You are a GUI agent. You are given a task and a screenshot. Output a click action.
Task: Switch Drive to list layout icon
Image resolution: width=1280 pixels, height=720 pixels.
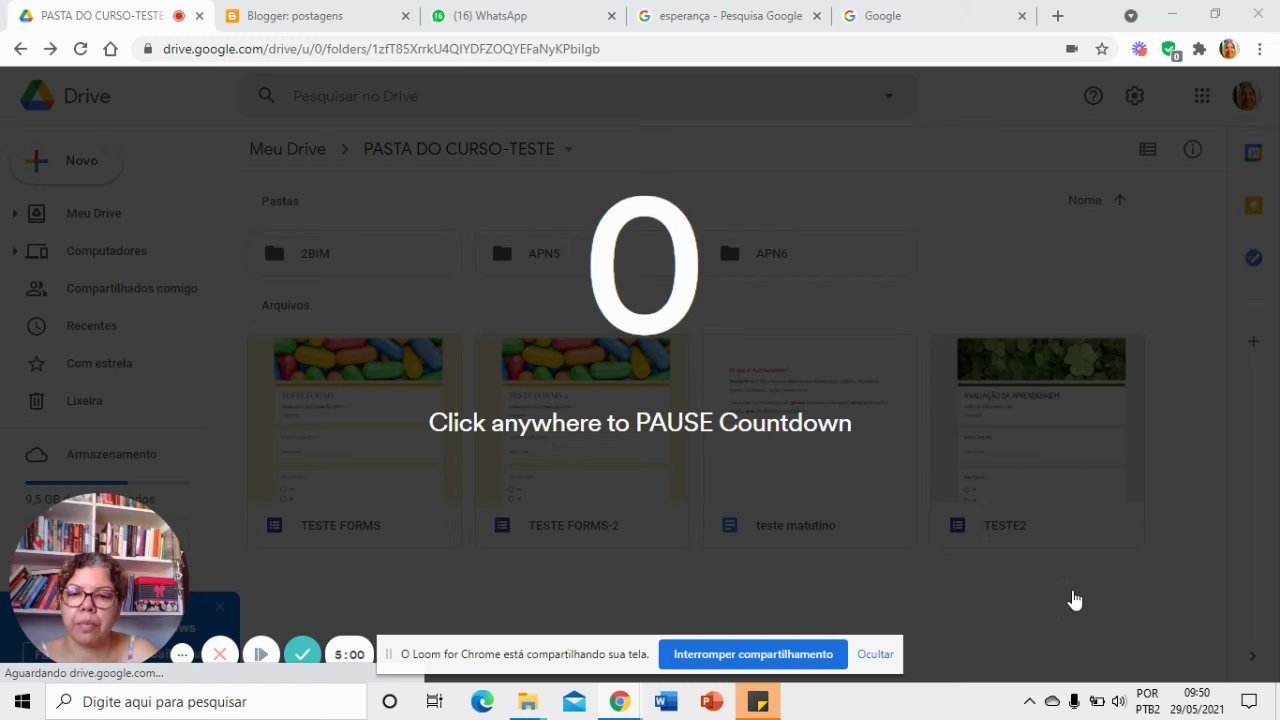[1148, 149]
